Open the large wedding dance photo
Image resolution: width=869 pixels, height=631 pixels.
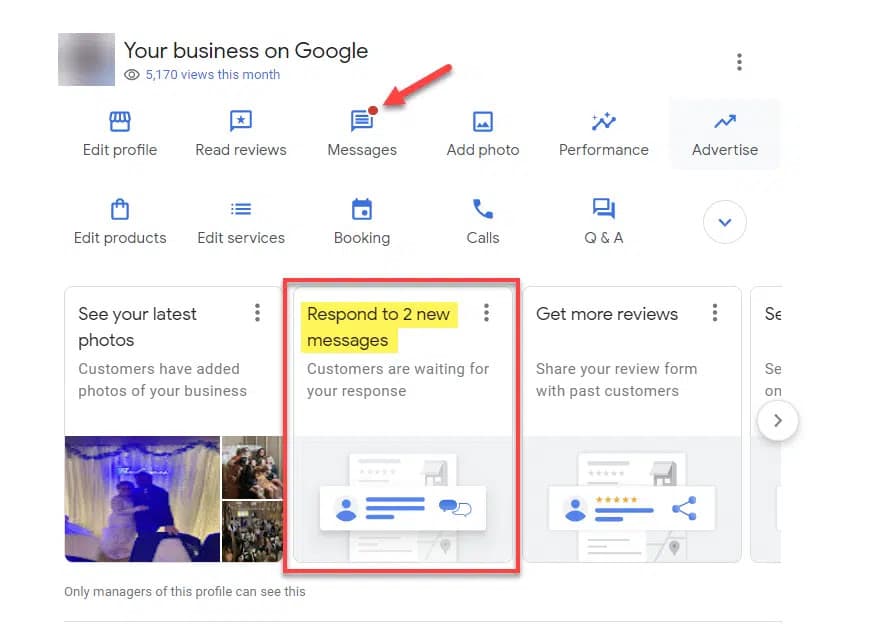pos(142,499)
